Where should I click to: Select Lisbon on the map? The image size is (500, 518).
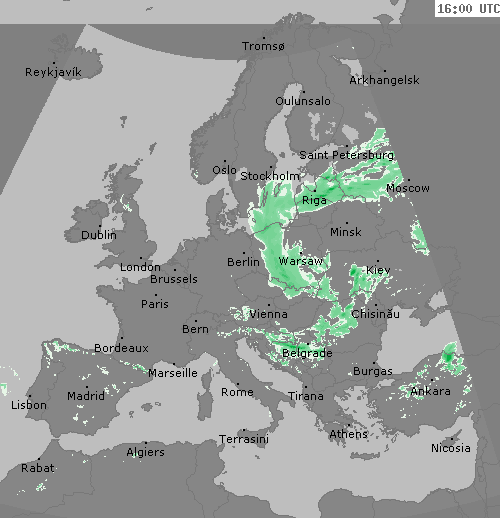tap(29, 405)
